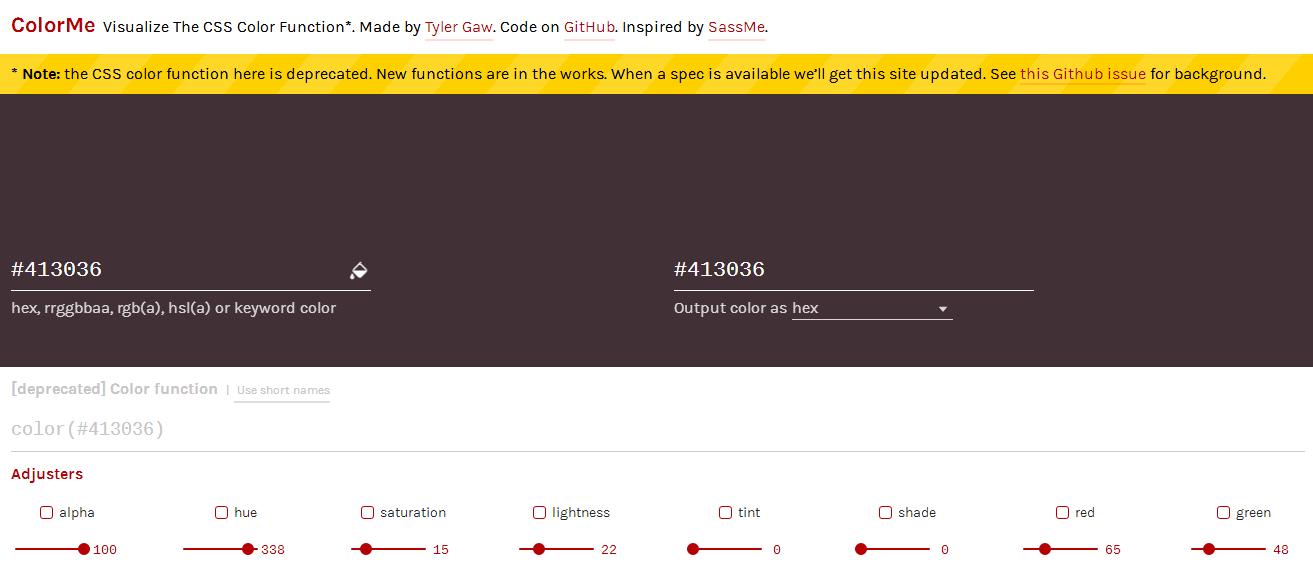Toggle the saturation adjuster checkbox
The width and height of the screenshot is (1313, 585).
[367, 512]
